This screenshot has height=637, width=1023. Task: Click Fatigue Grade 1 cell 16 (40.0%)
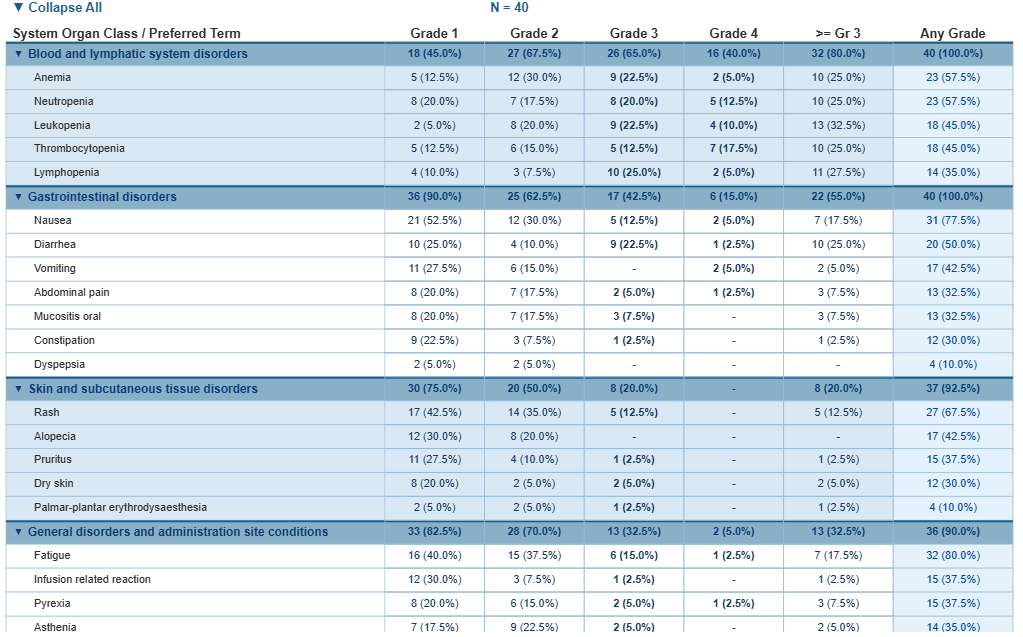(434, 555)
